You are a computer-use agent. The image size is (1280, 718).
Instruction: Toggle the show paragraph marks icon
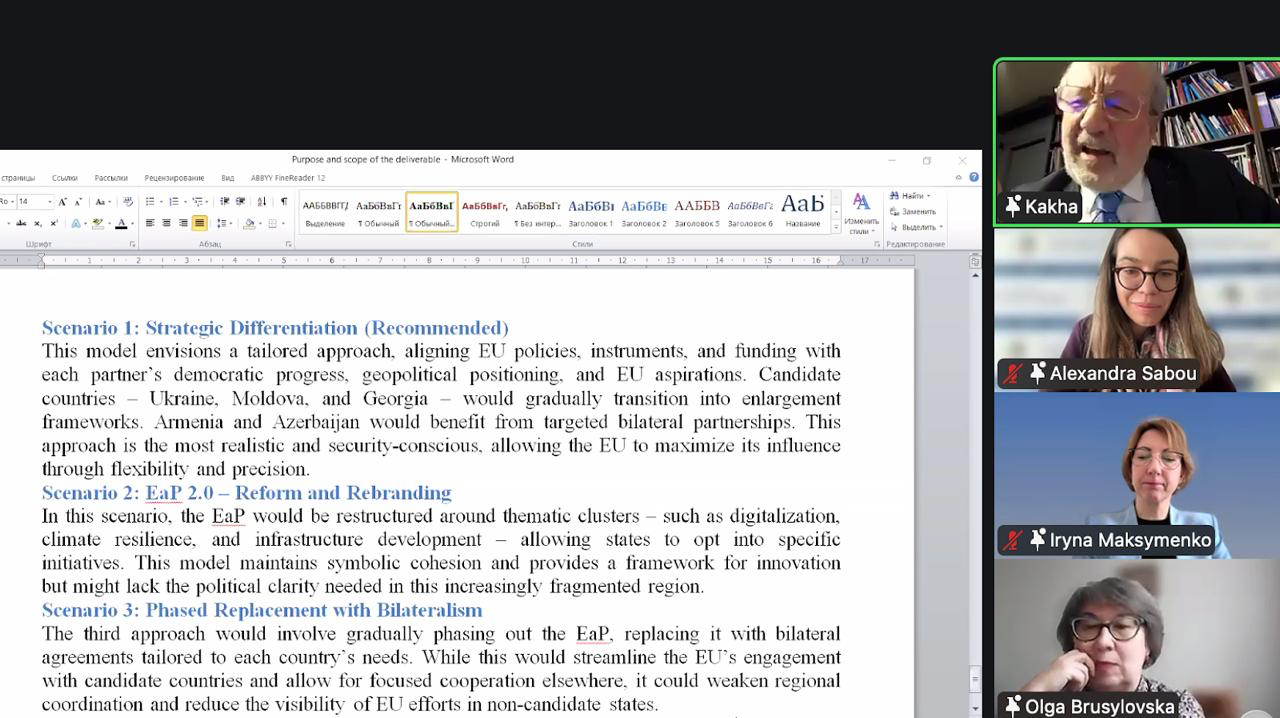coord(284,202)
